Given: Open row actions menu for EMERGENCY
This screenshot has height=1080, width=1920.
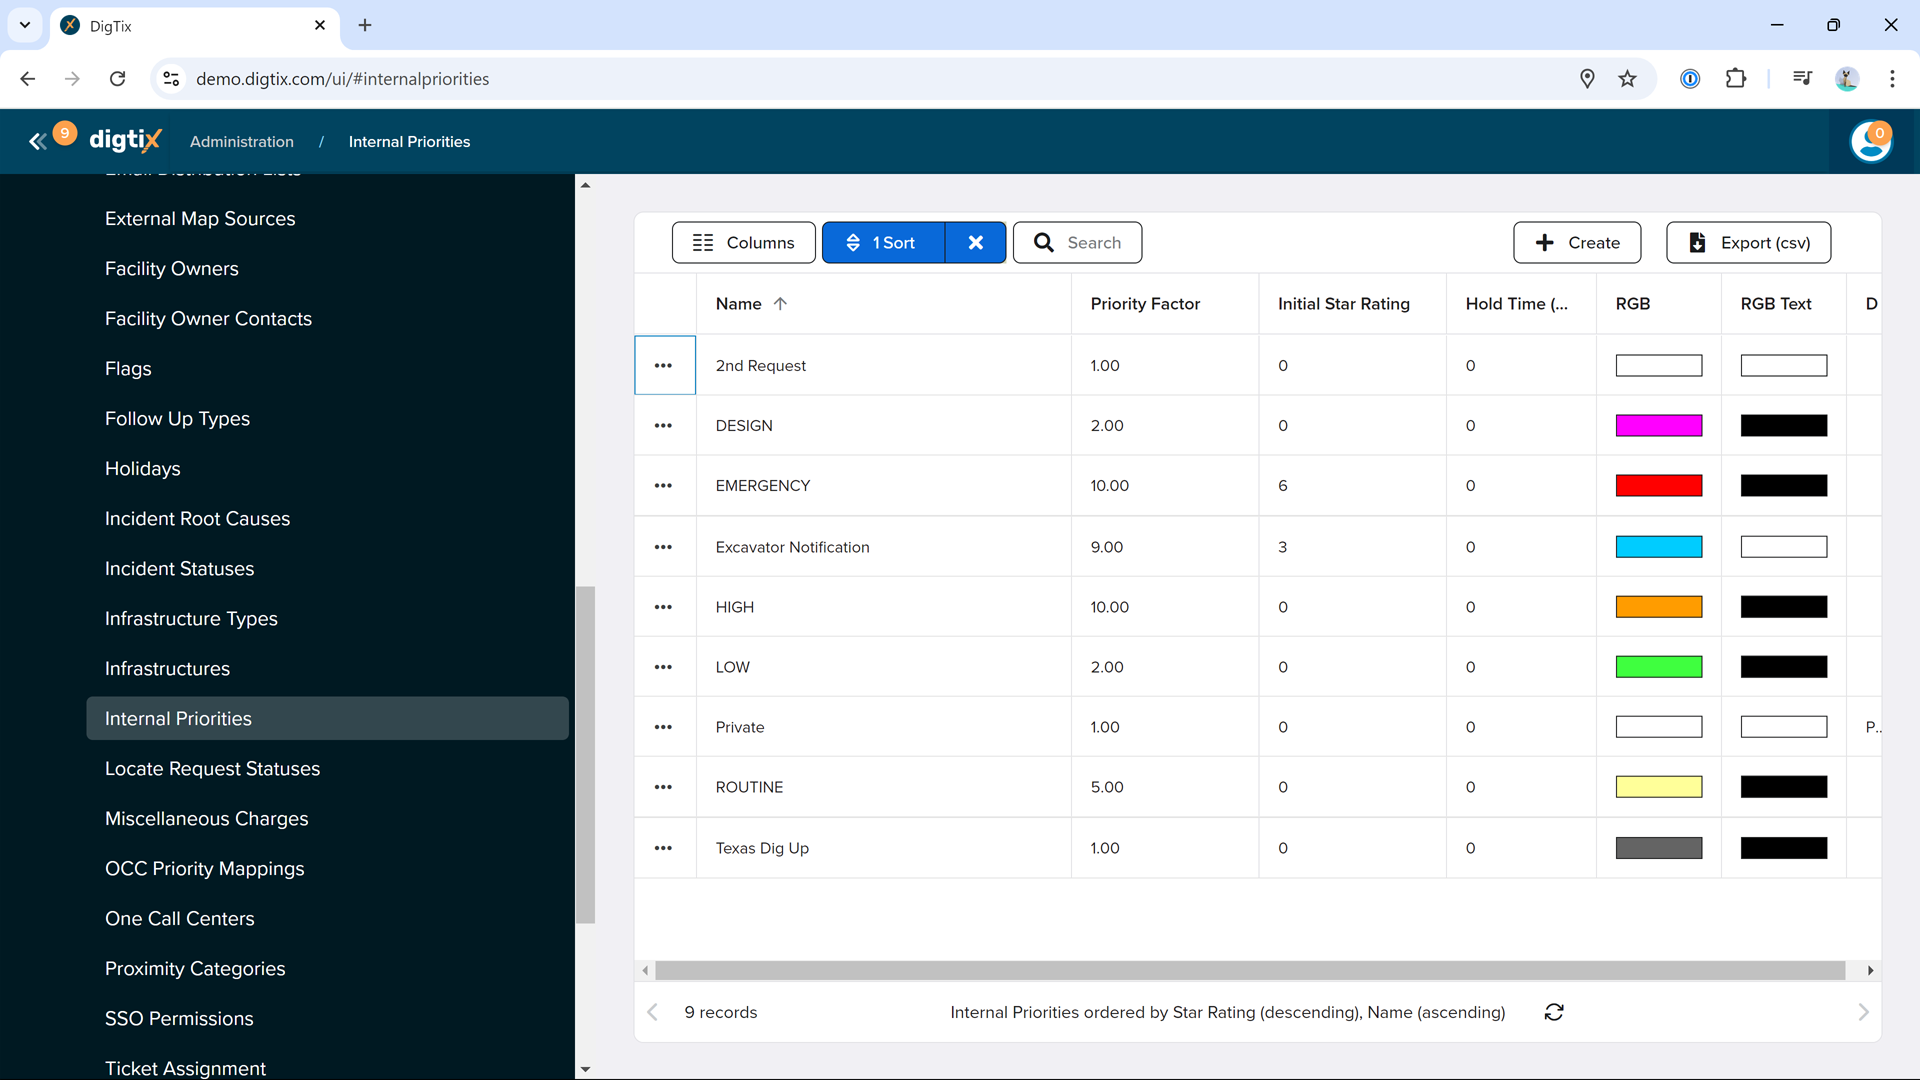Looking at the screenshot, I should coord(663,486).
